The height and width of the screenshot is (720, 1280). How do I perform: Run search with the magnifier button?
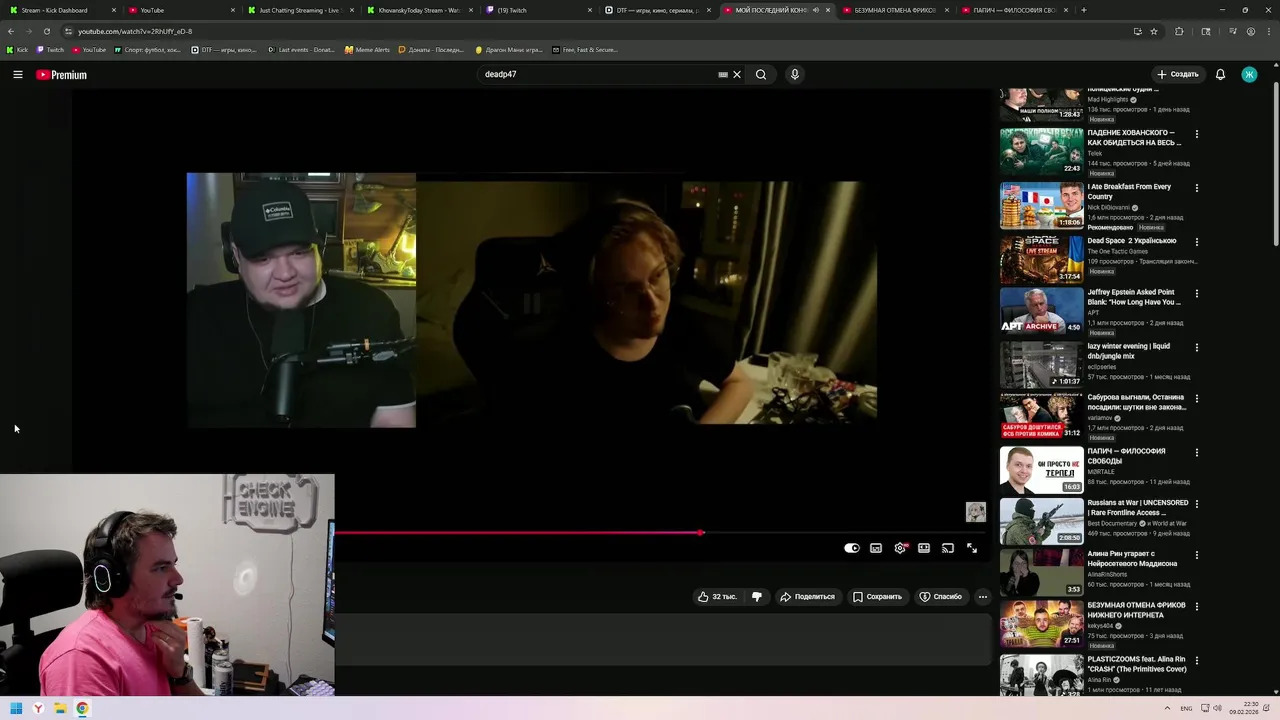coord(761,74)
